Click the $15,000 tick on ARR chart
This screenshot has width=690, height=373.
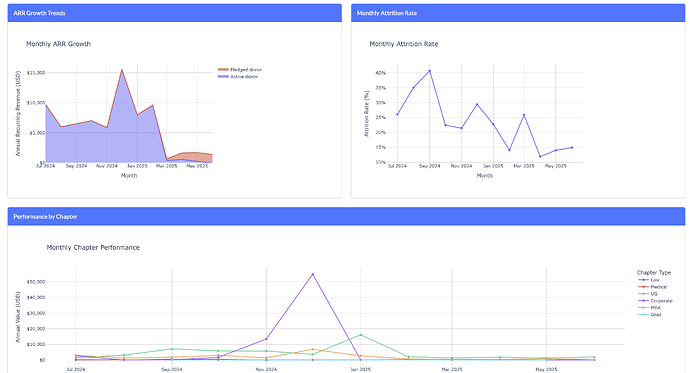click(36, 73)
